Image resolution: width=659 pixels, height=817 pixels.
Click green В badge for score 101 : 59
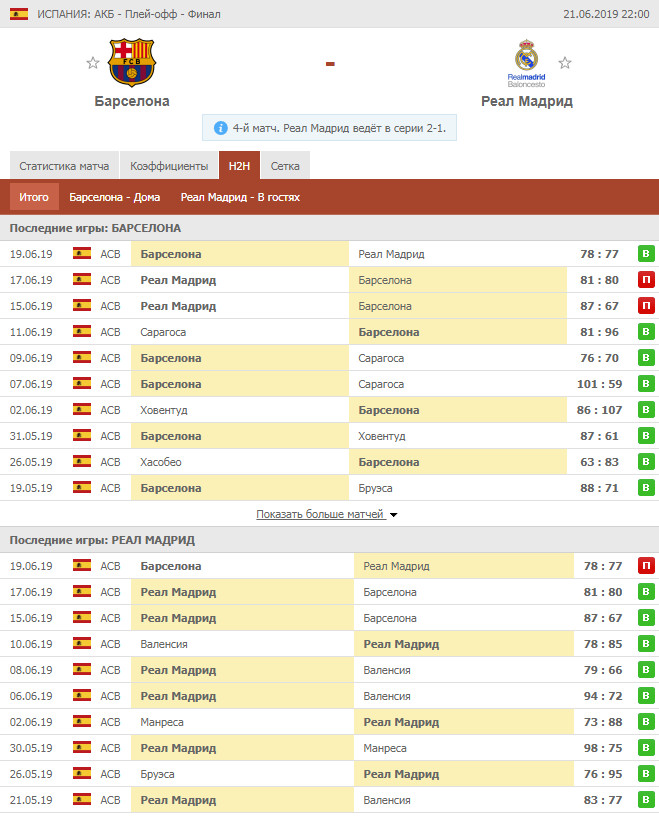tap(646, 384)
